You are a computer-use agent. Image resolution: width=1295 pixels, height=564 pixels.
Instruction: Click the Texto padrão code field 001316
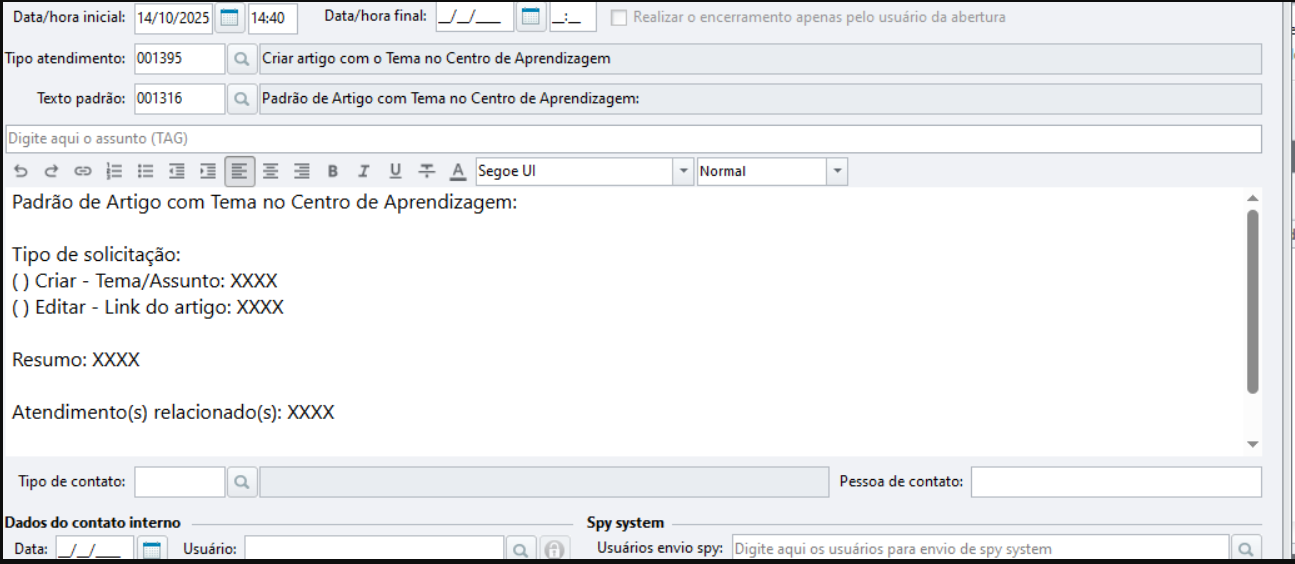click(180, 99)
